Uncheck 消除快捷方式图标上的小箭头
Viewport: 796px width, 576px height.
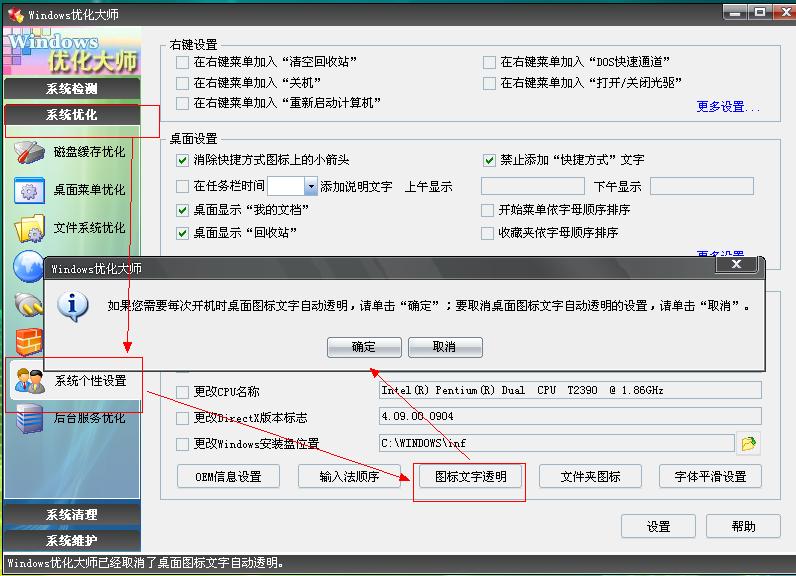(x=182, y=160)
